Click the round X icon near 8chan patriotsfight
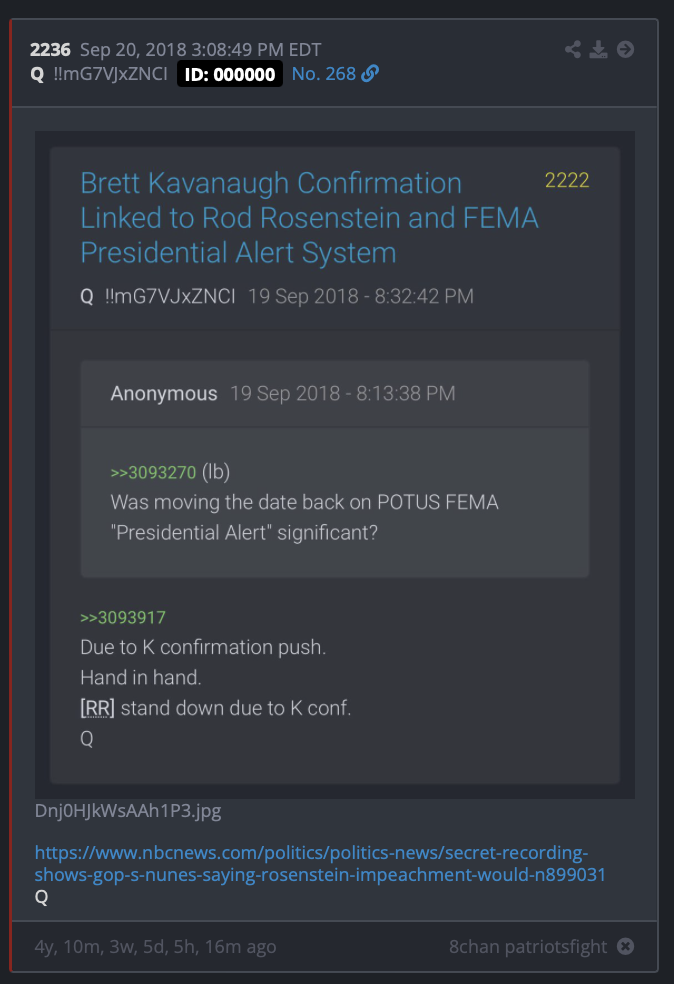The height and width of the screenshot is (984, 674). pos(625,946)
